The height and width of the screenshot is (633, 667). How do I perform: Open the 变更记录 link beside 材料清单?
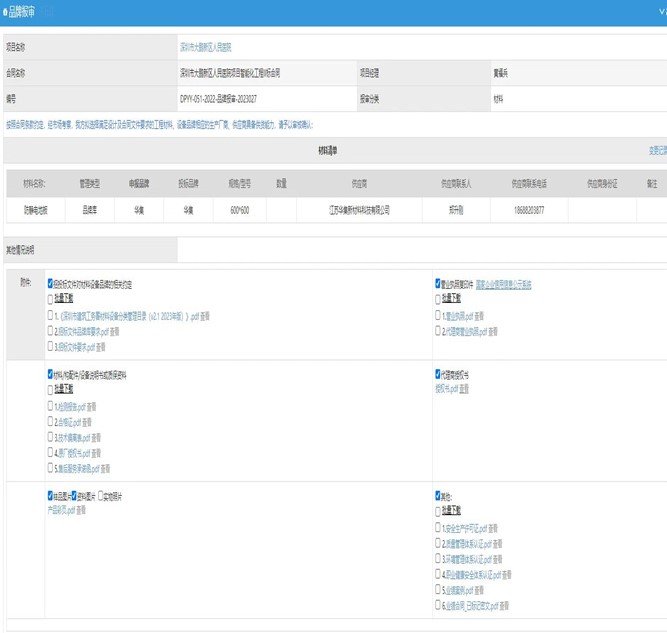coord(658,150)
